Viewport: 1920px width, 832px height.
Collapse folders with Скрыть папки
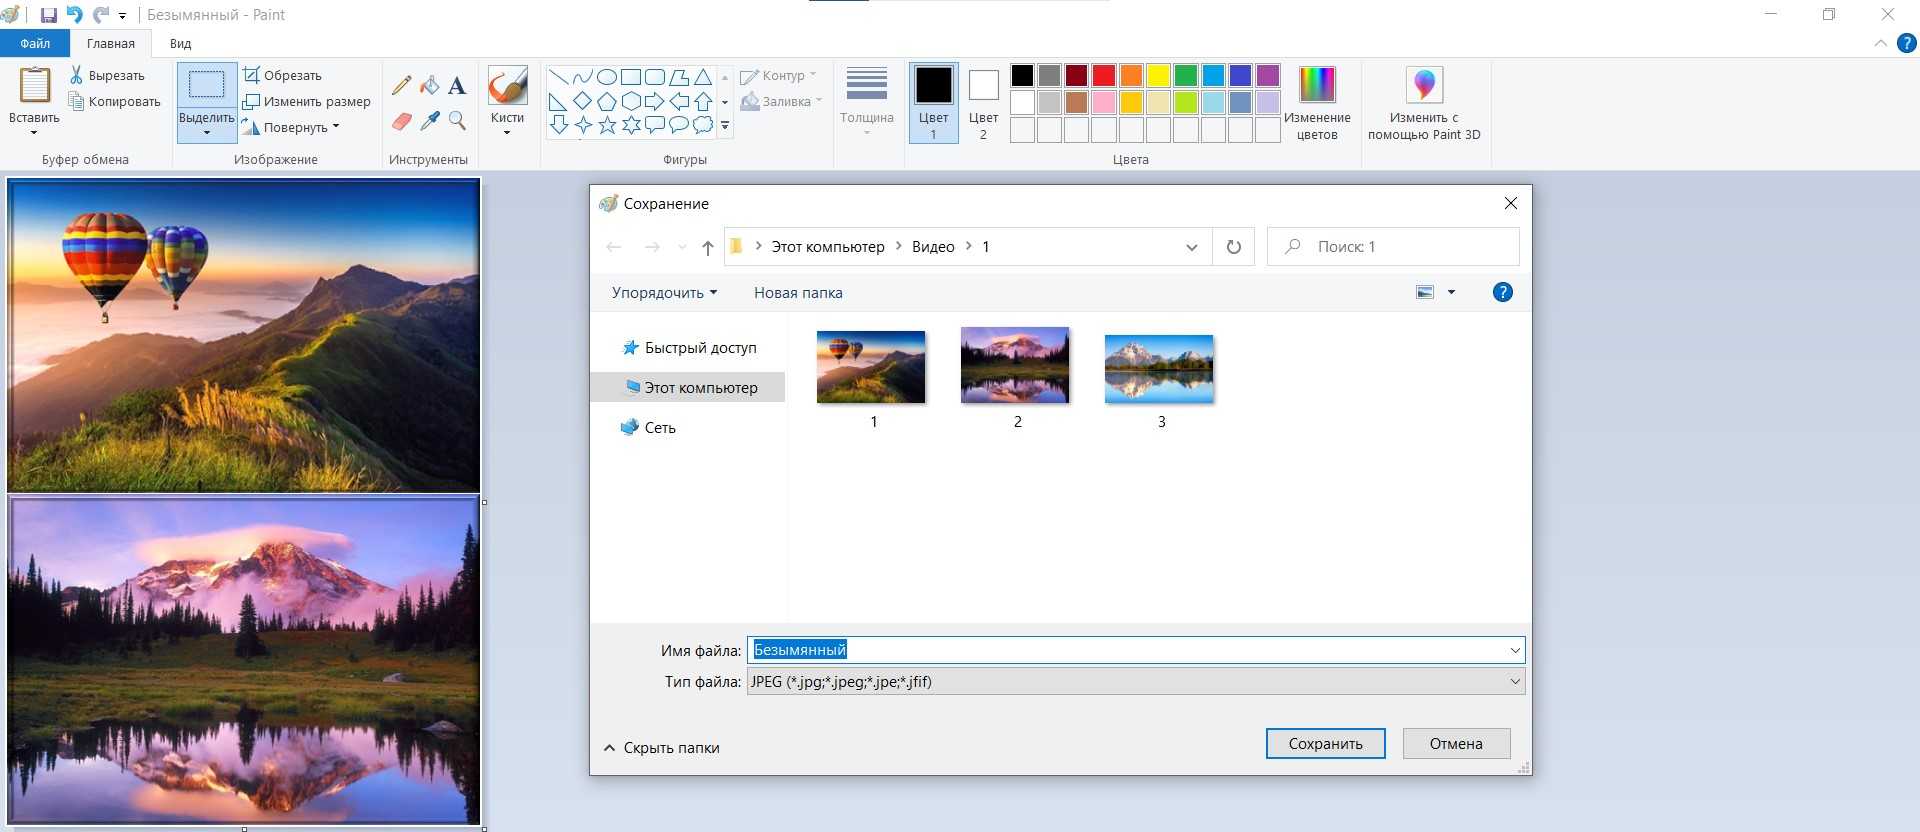tap(661, 748)
